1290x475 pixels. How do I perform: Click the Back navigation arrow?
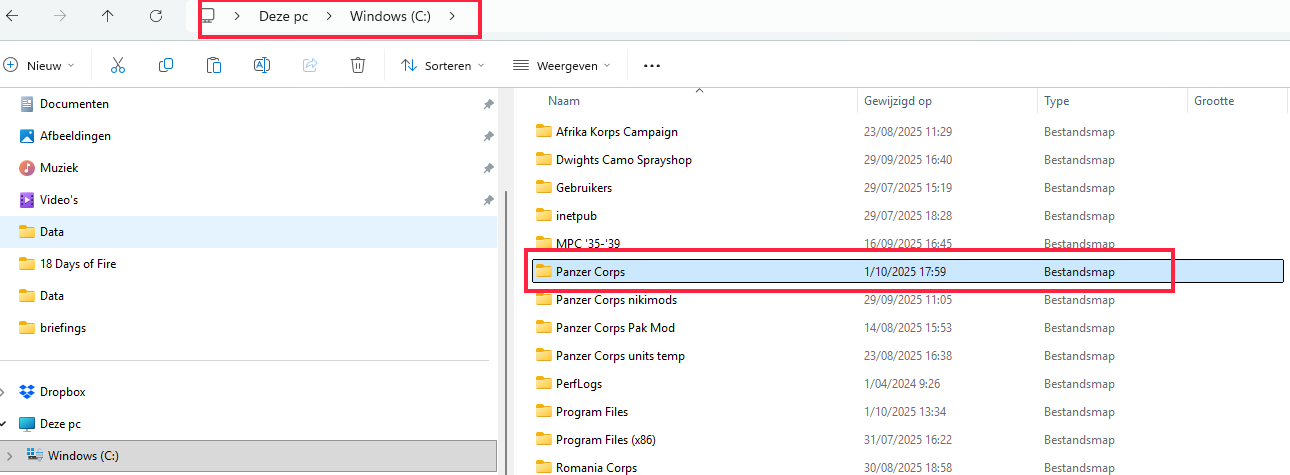(x=12, y=16)
